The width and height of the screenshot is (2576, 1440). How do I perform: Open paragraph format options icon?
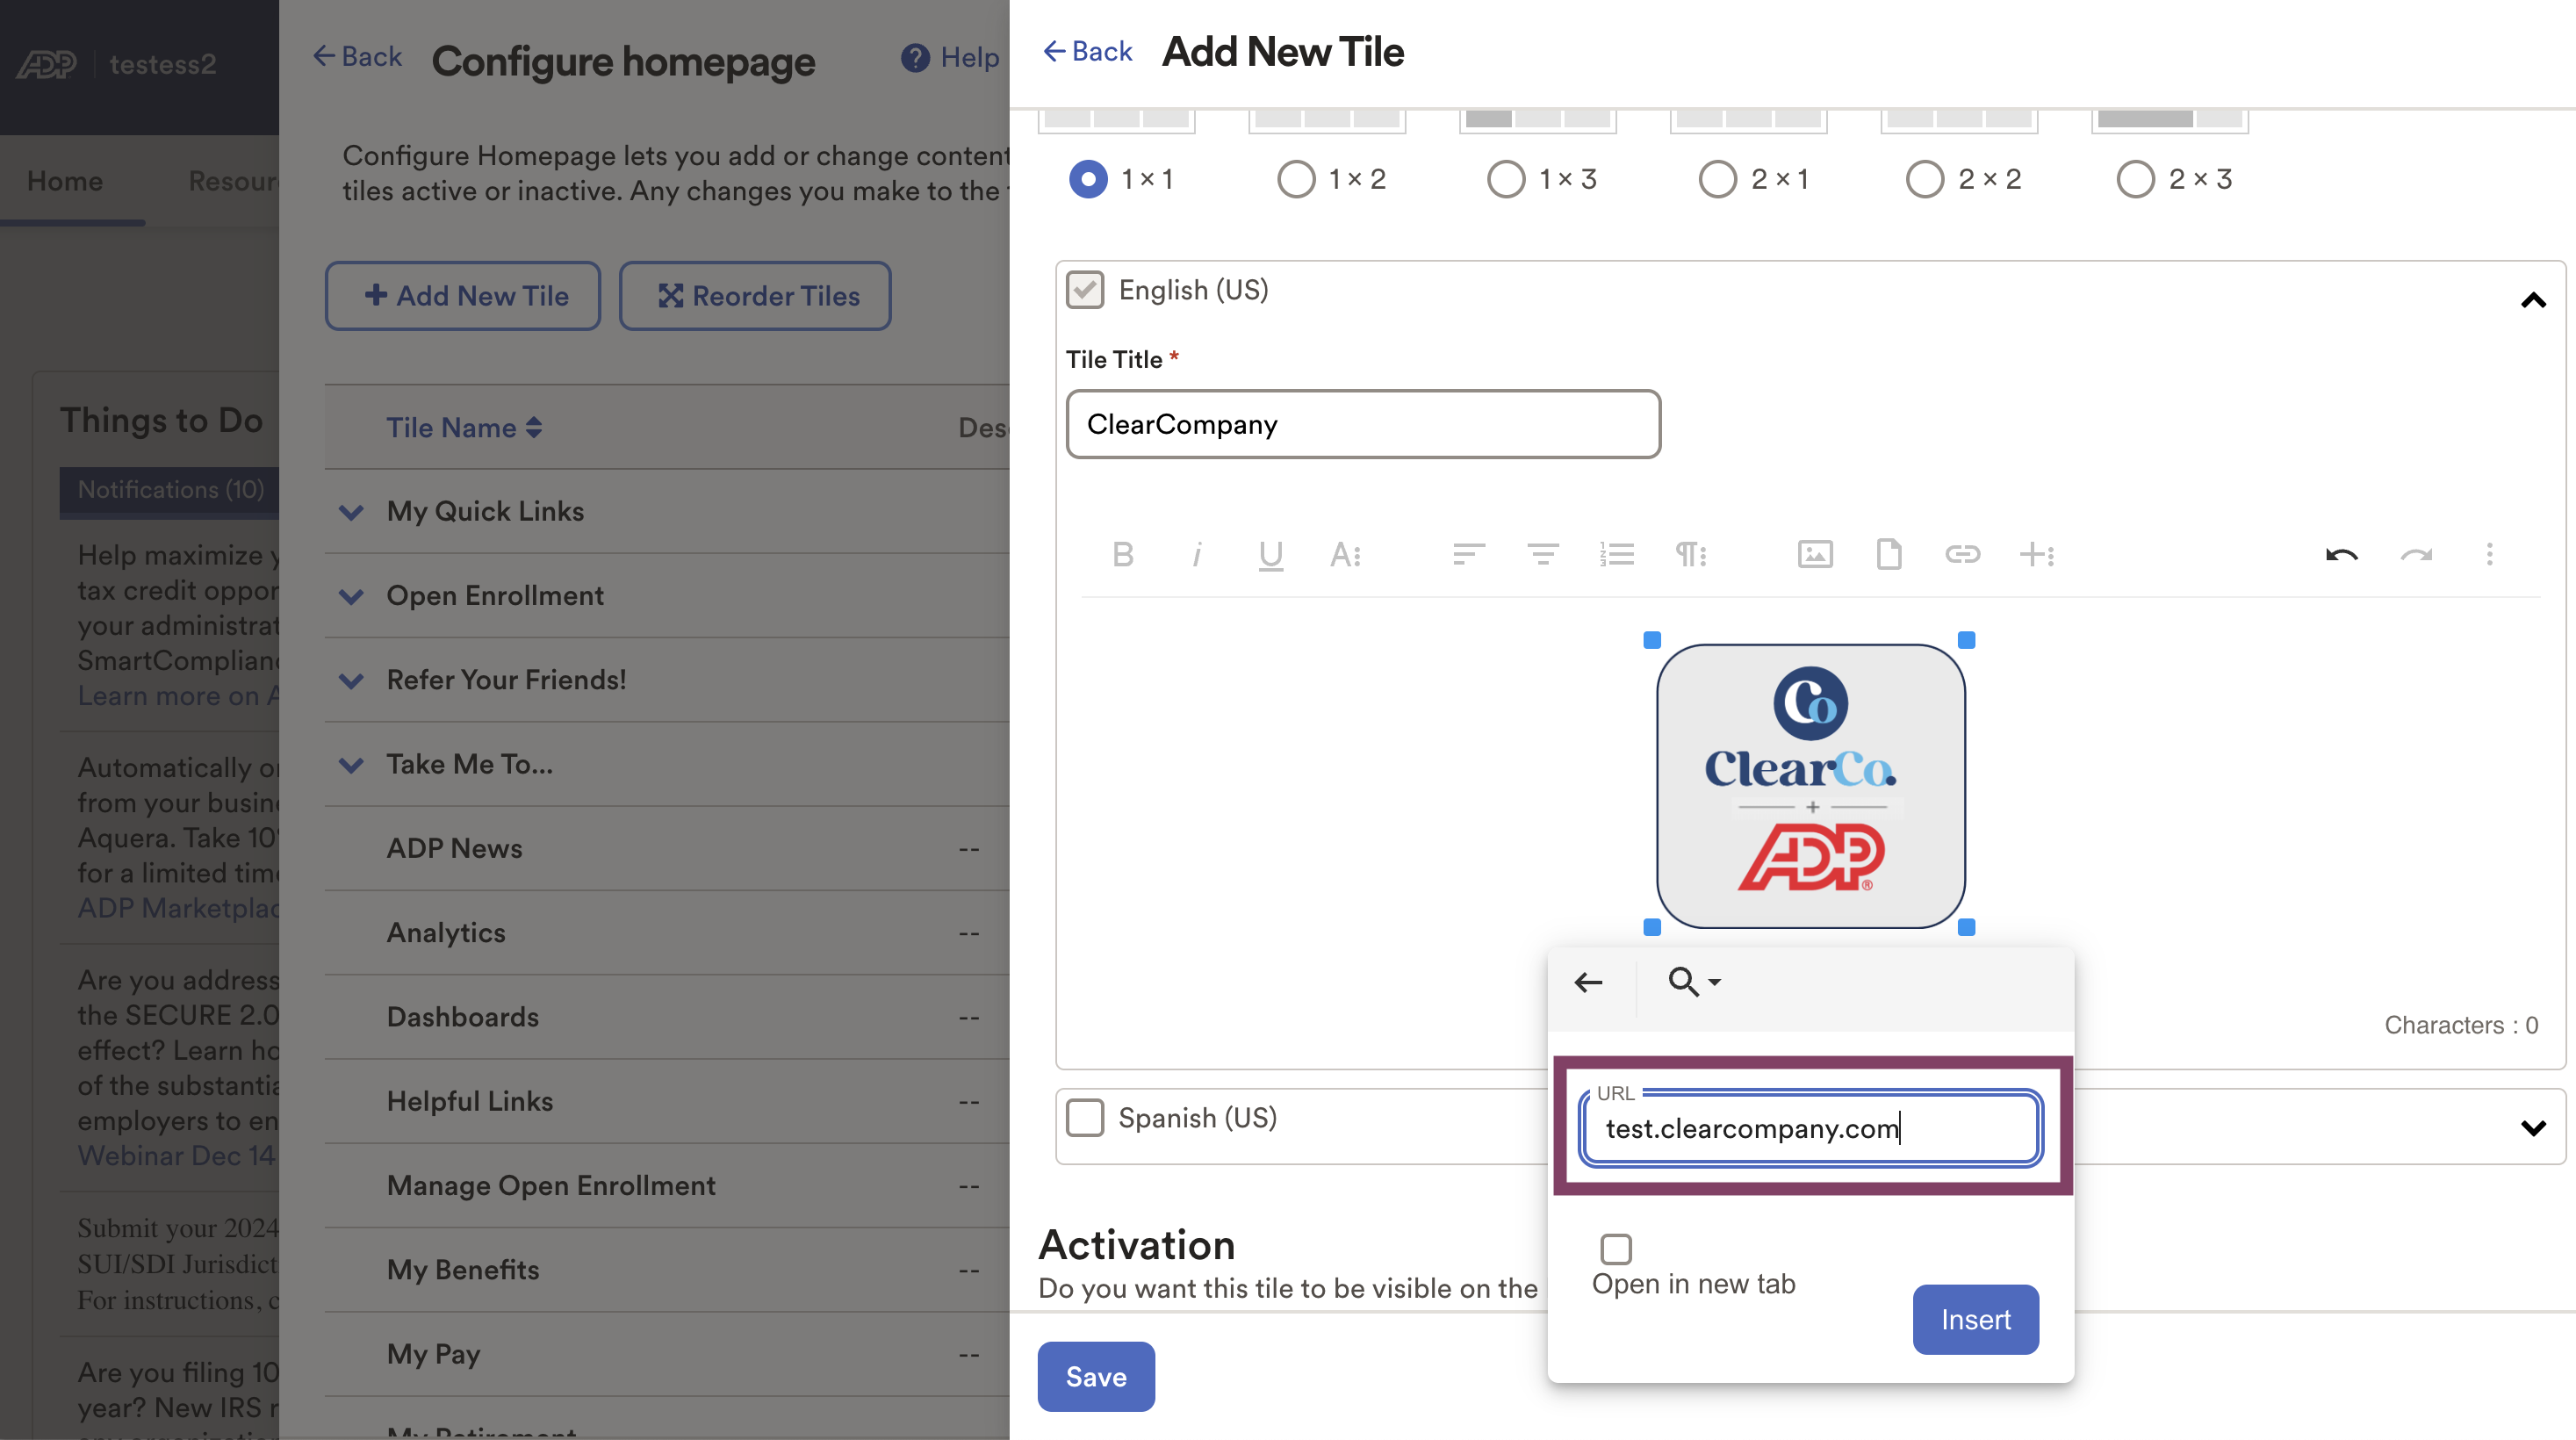(x=1690, y=554)
